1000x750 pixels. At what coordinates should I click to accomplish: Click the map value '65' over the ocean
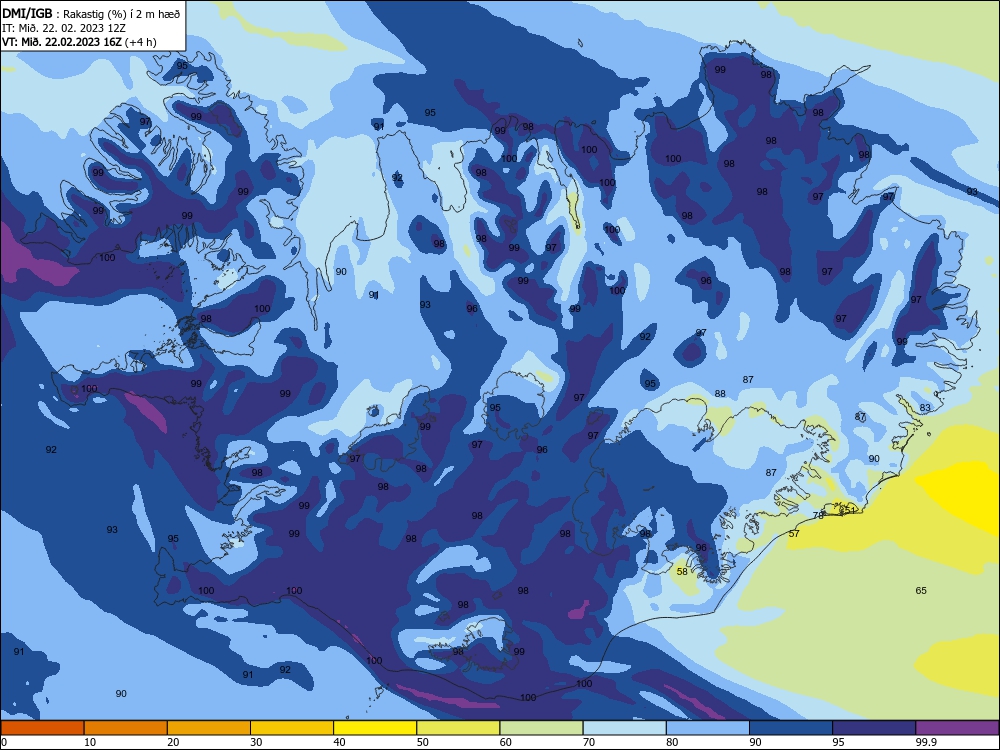coord(921,591)
